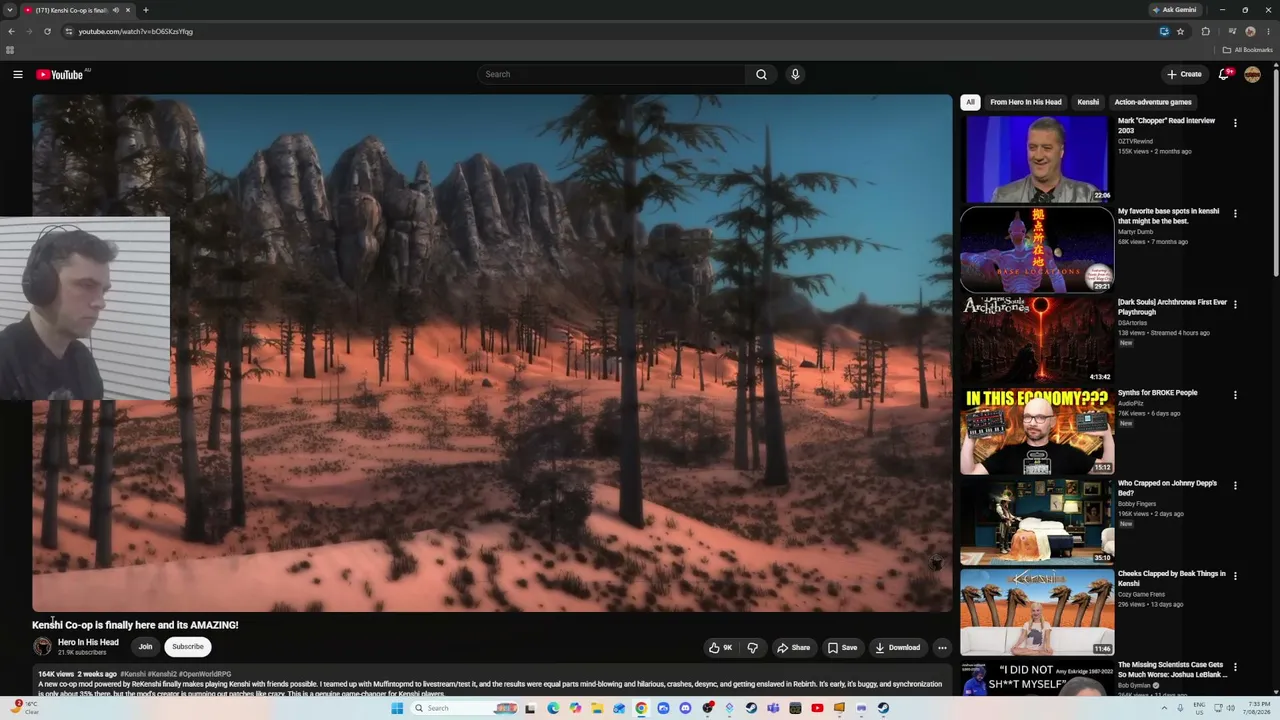Image resolution: width=1280 pixels, height=720 pixels.
Task: Open Chrome media controls icon
Action: pyautogui.click(x=1232, y=31)
